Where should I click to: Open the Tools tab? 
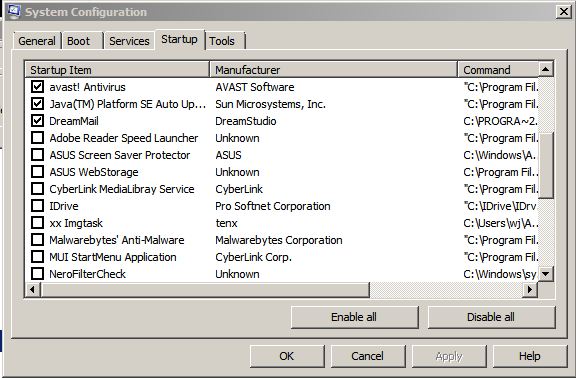coord(225,41)
